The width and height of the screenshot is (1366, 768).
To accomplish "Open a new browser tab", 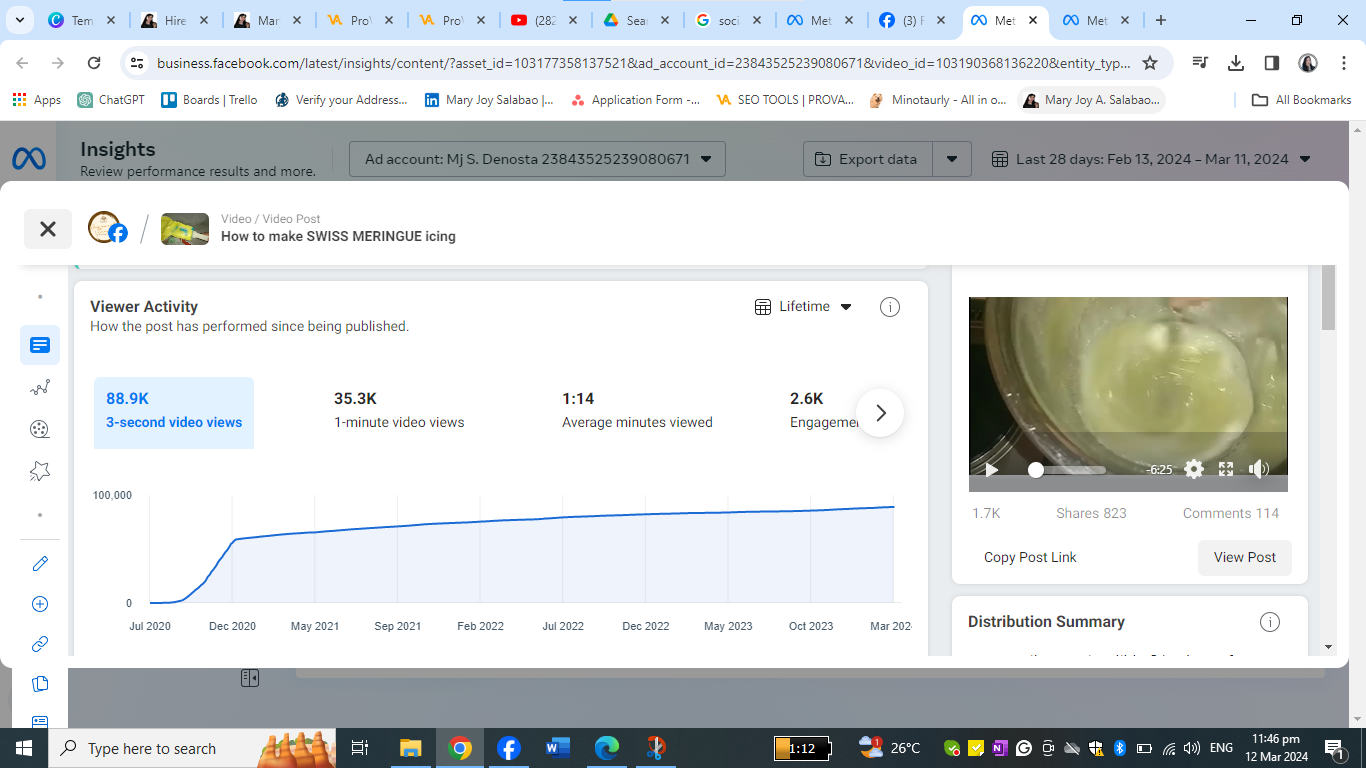I will coord(1161,20).
